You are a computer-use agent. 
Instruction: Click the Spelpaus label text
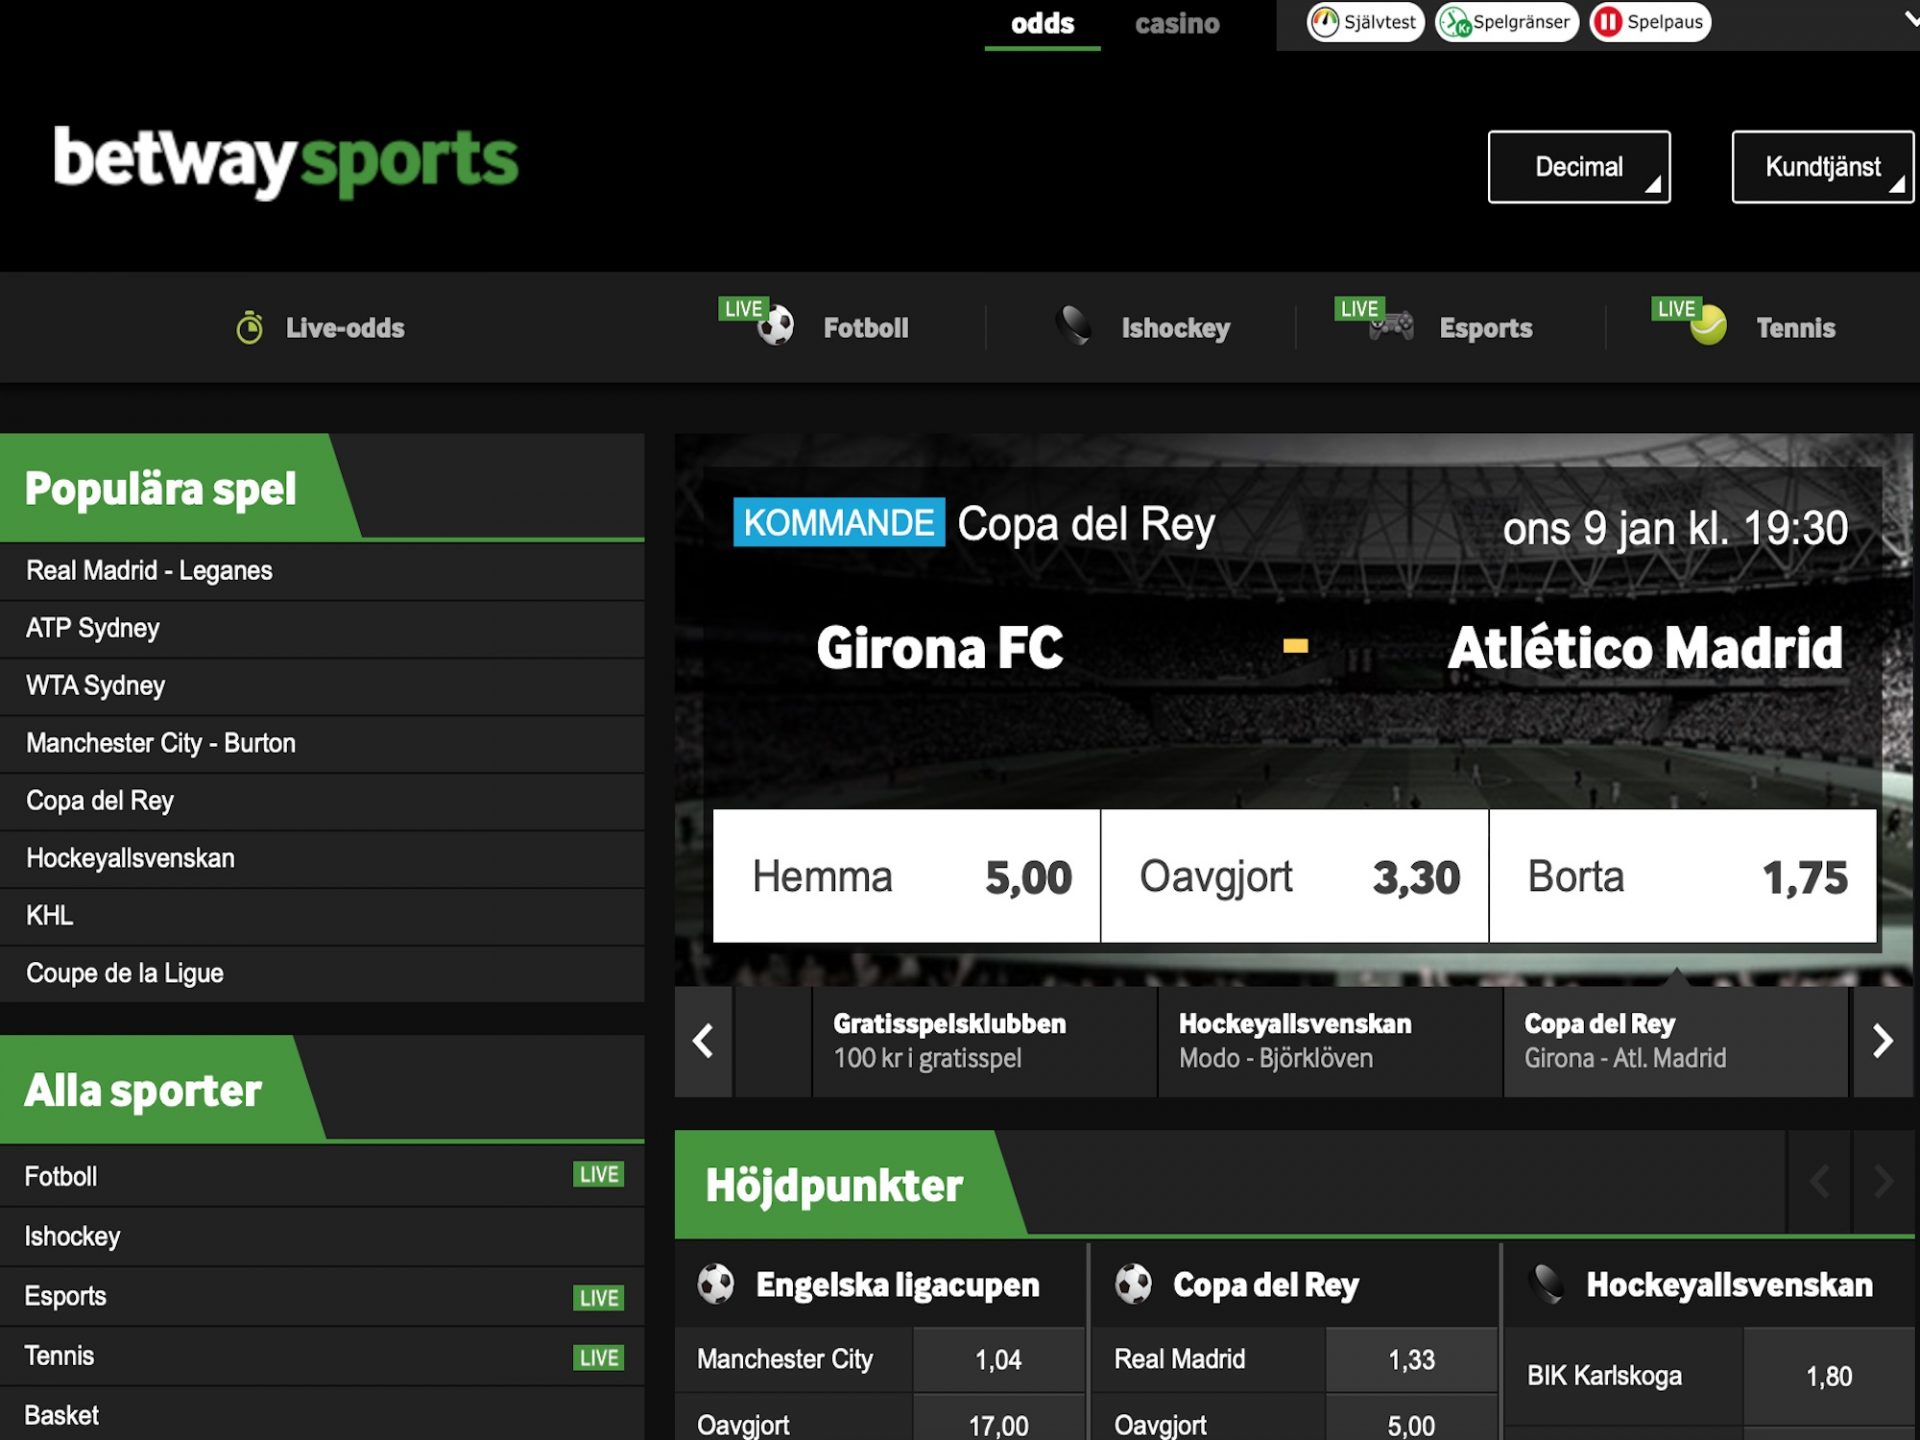[1665, 22]
